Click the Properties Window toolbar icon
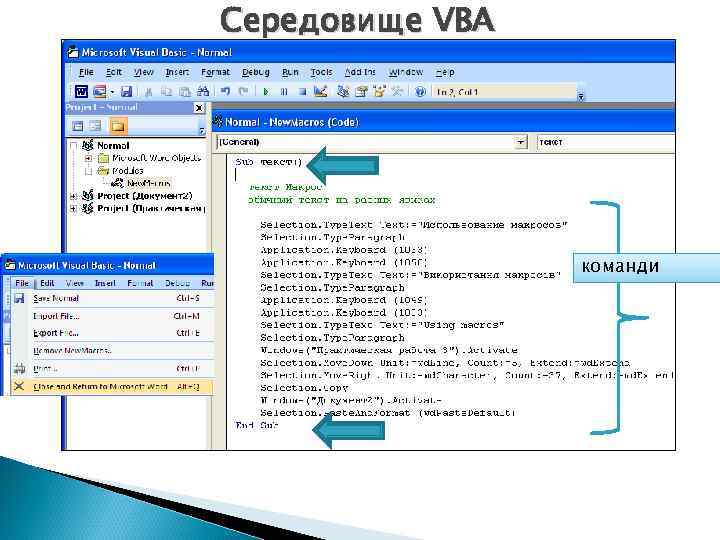 tap(361, 91)
